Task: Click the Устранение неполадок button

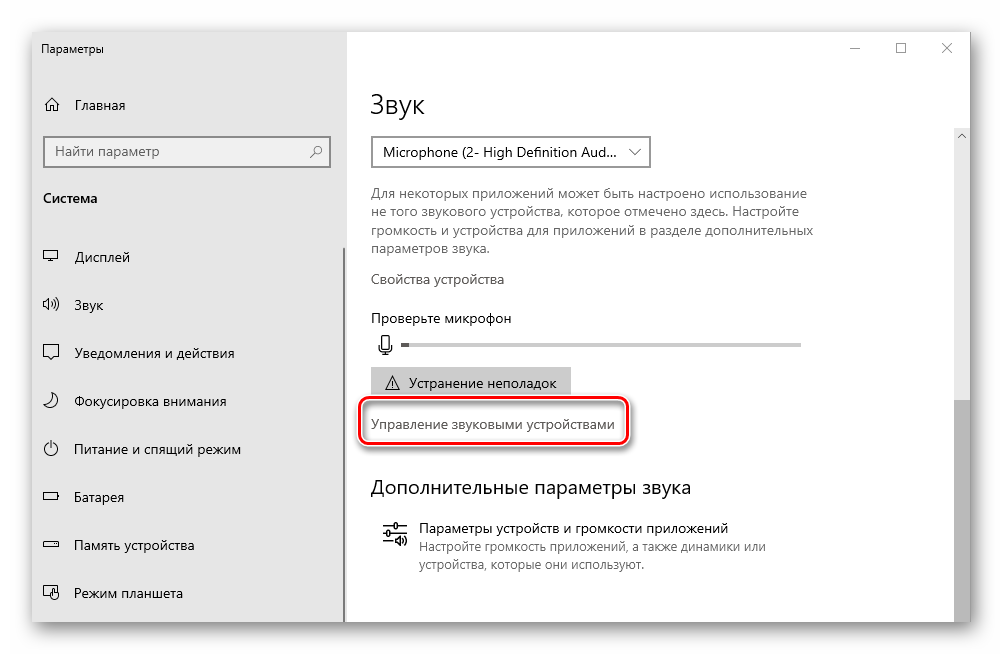Action: coord(471,383)
